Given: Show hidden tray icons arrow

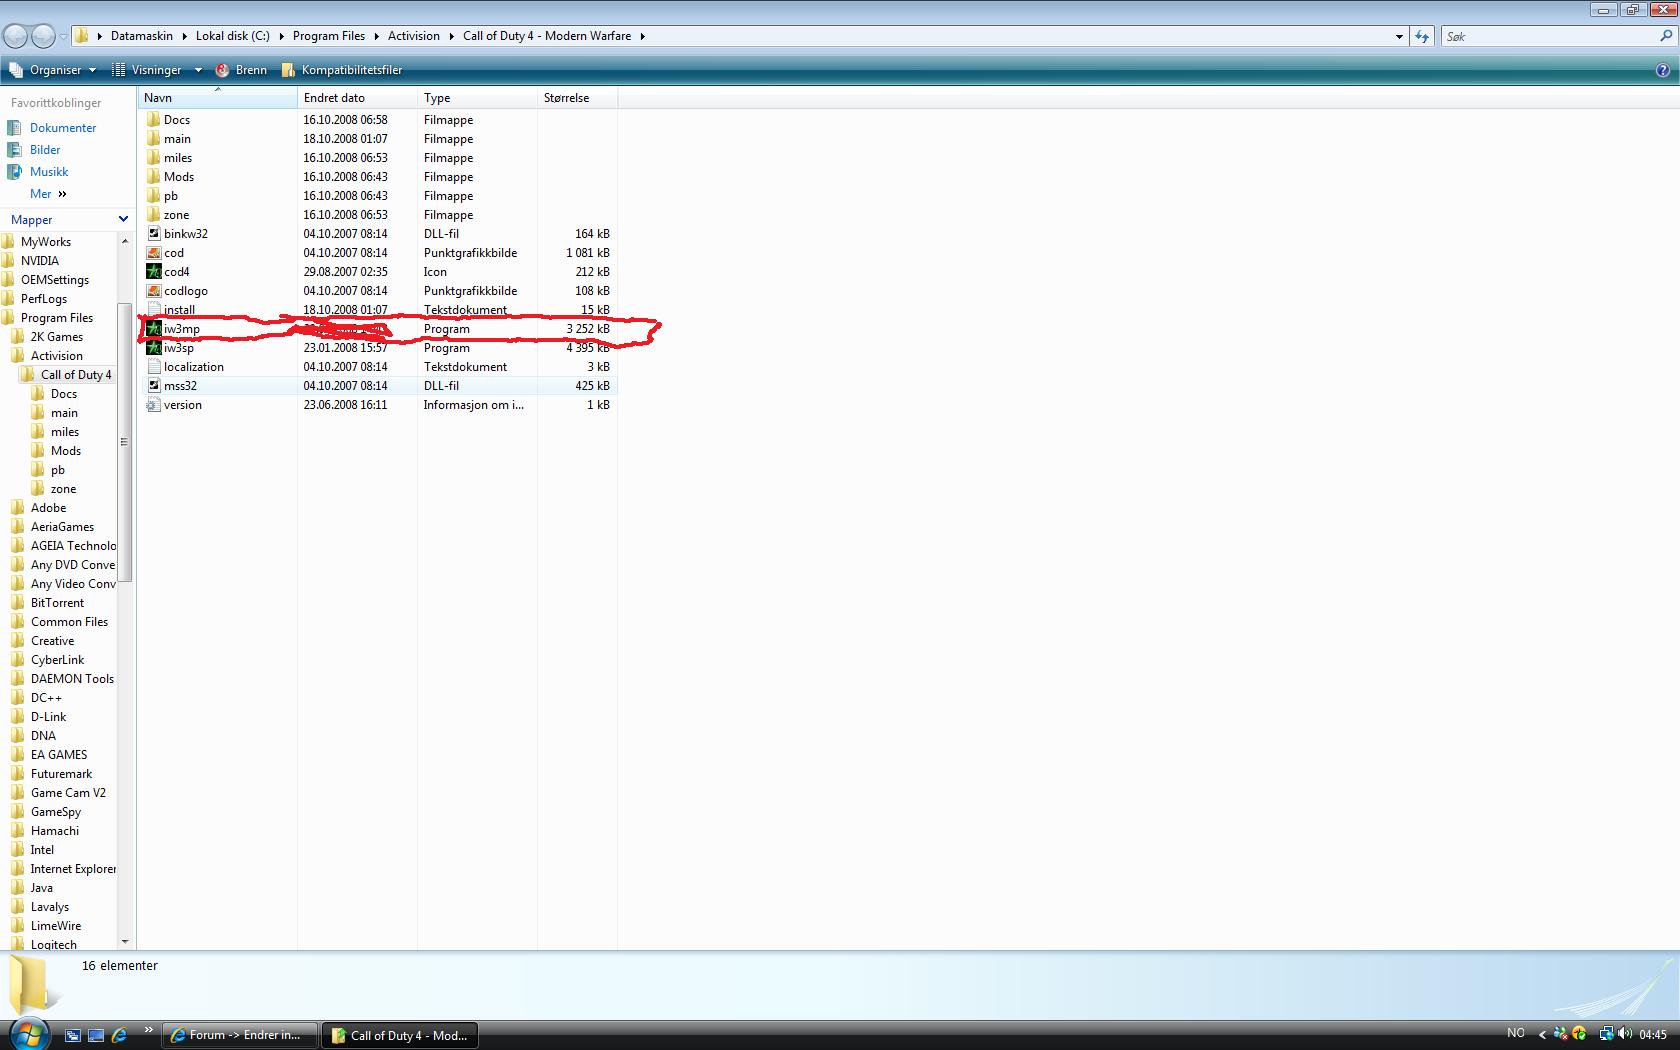Looking at the screenshot, I should [1541, 1035].
